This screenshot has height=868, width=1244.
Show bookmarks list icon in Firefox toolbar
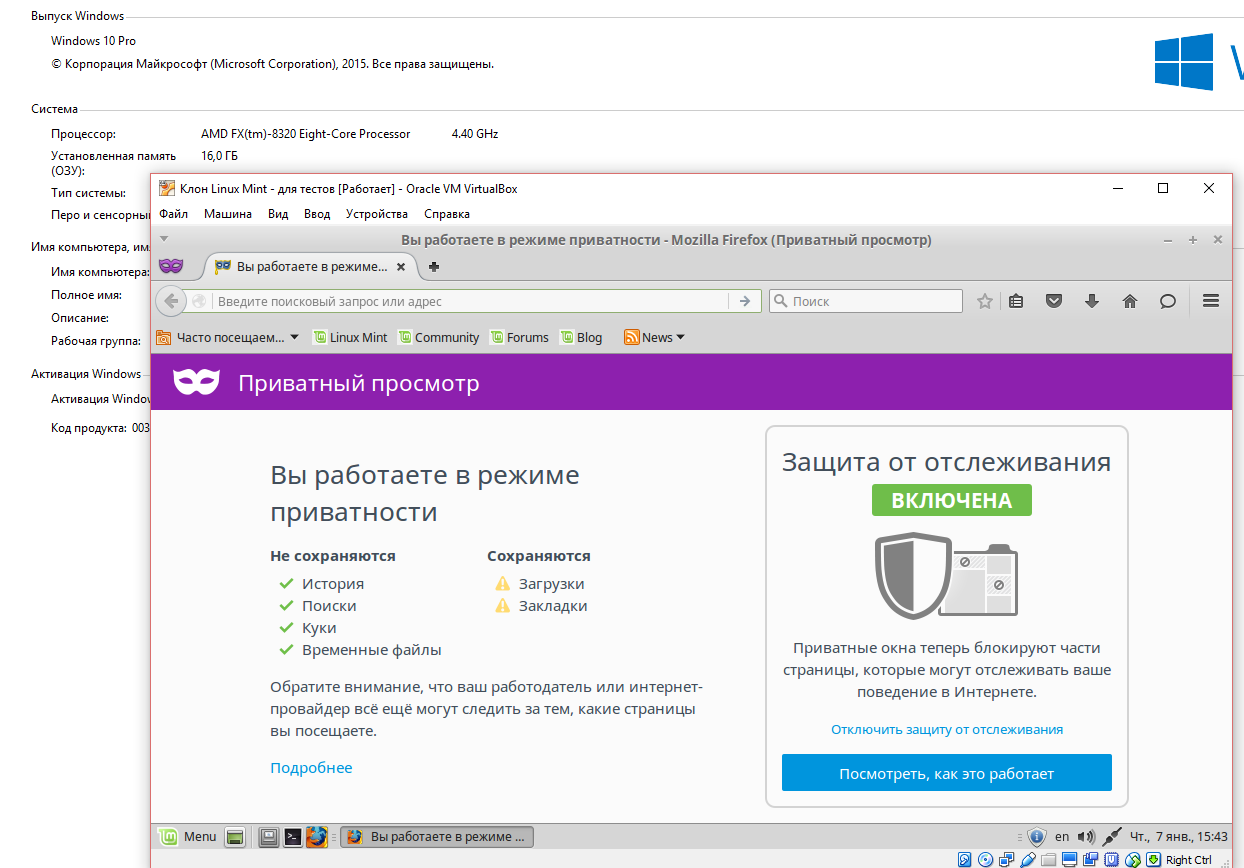(1016, 301)
